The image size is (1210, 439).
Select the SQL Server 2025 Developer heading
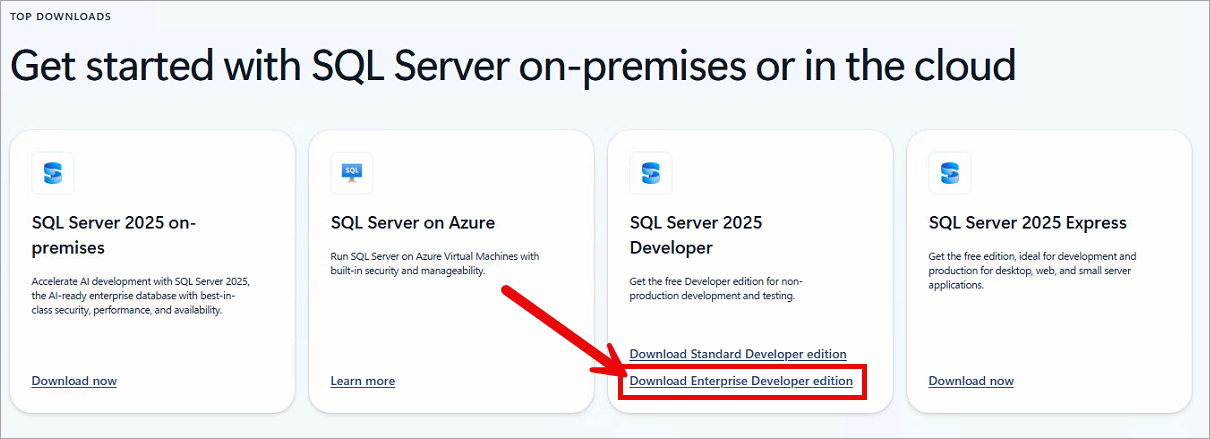(x=696, y=235)
